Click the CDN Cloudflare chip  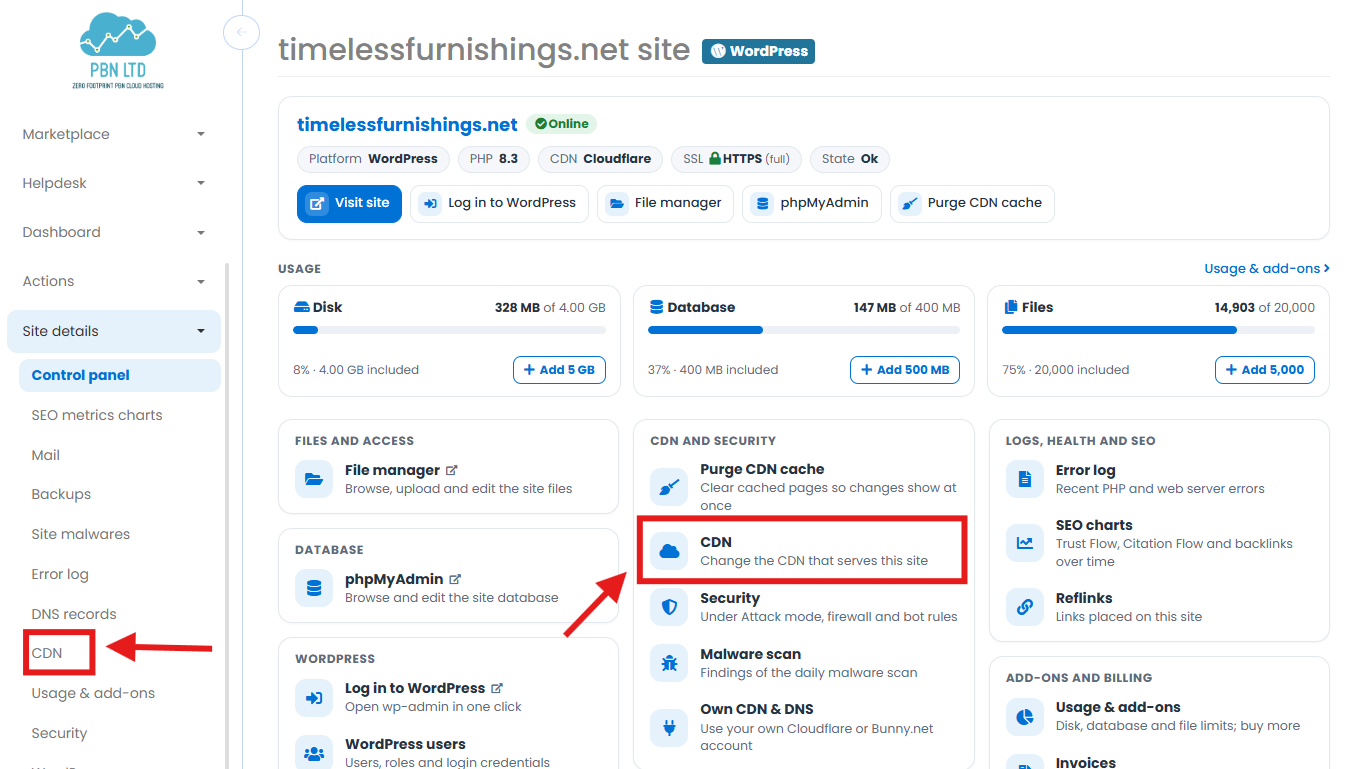(x=600, y=158)
